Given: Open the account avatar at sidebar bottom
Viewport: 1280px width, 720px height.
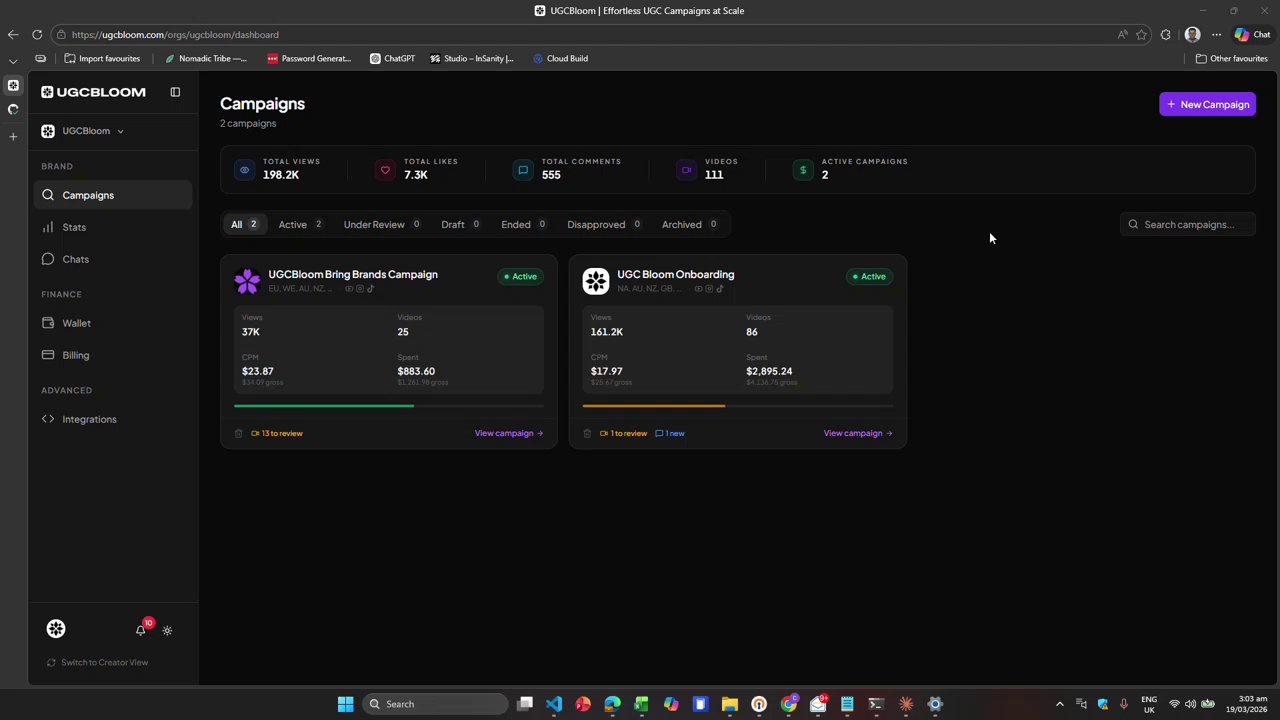Looking at the screenshot, I should pyautogui.click(x=56, y=629).
